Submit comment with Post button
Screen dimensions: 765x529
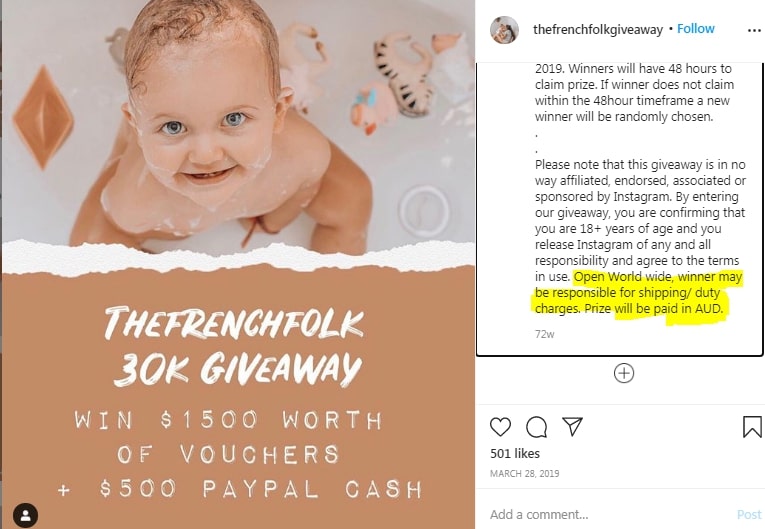(749, 514)
